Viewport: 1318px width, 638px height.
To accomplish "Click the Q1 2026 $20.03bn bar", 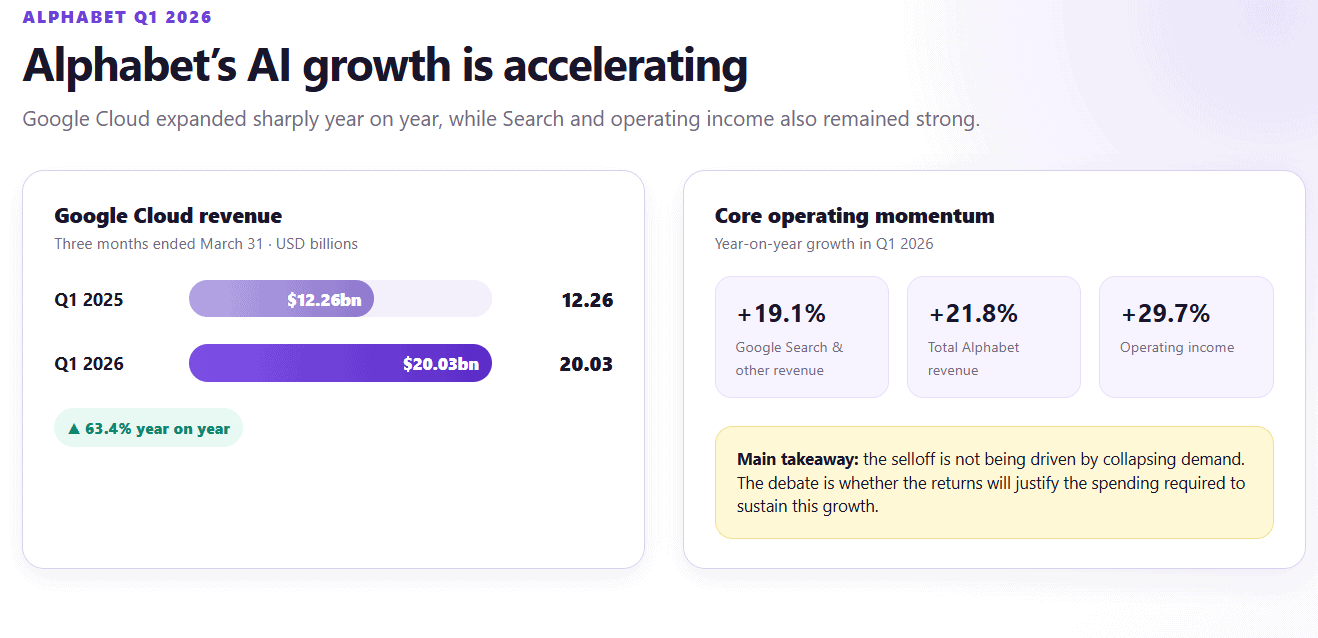I will tap(340, 363).
